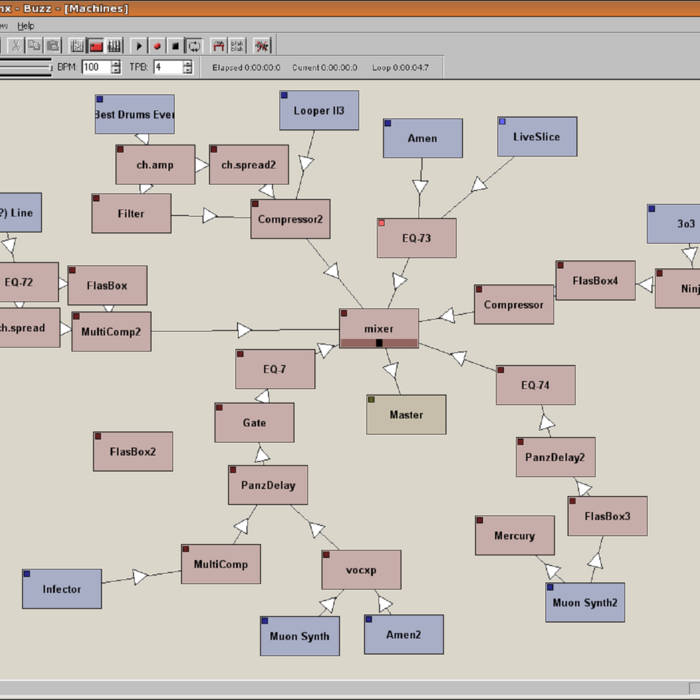This screenshot has width=700, height=700.
Task: Click the mixer machine's pan slider bar
Action: pyautogui.click(x=378, y=343)
